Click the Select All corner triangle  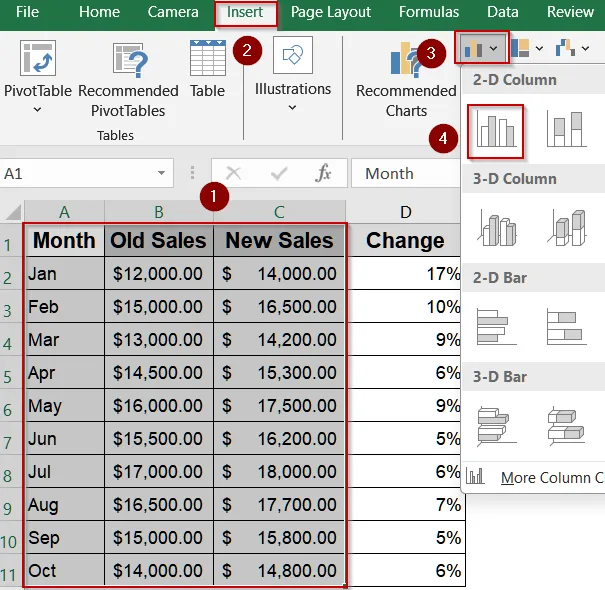pos(12,212)
